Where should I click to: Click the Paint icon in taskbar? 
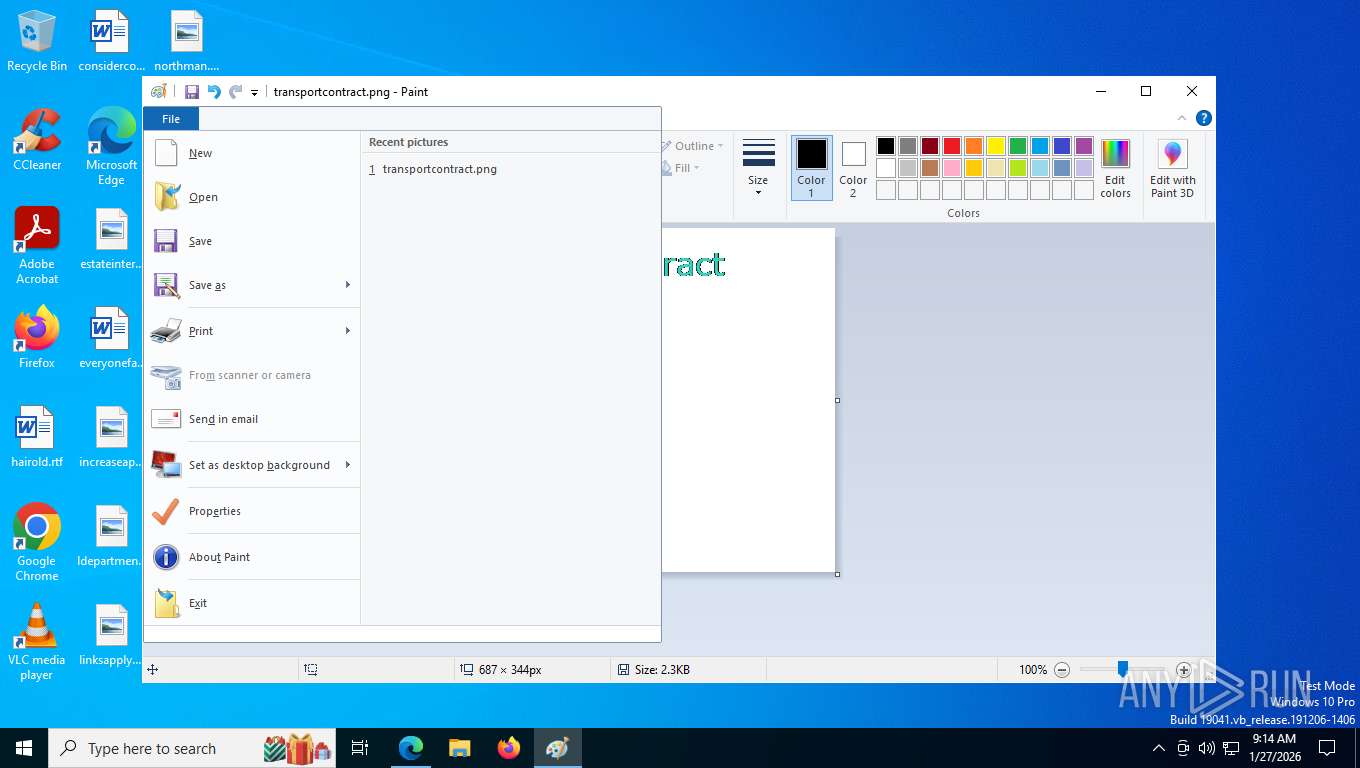[x=558, y=748]
